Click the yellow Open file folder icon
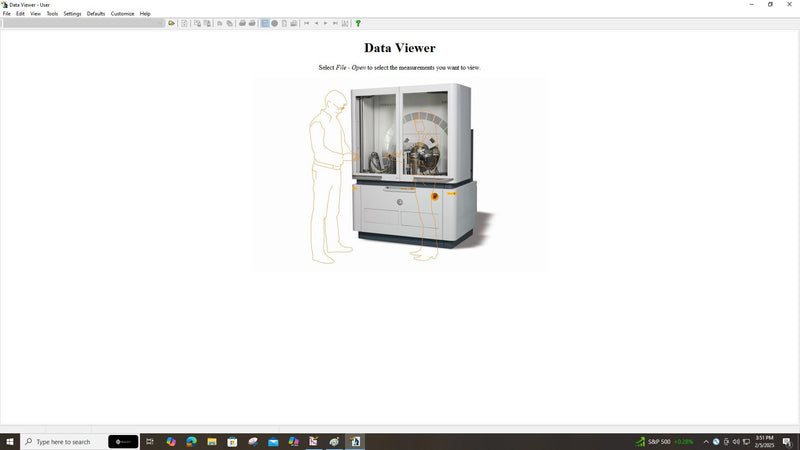This screenshot has height=450, width=800. click(171, 23)
